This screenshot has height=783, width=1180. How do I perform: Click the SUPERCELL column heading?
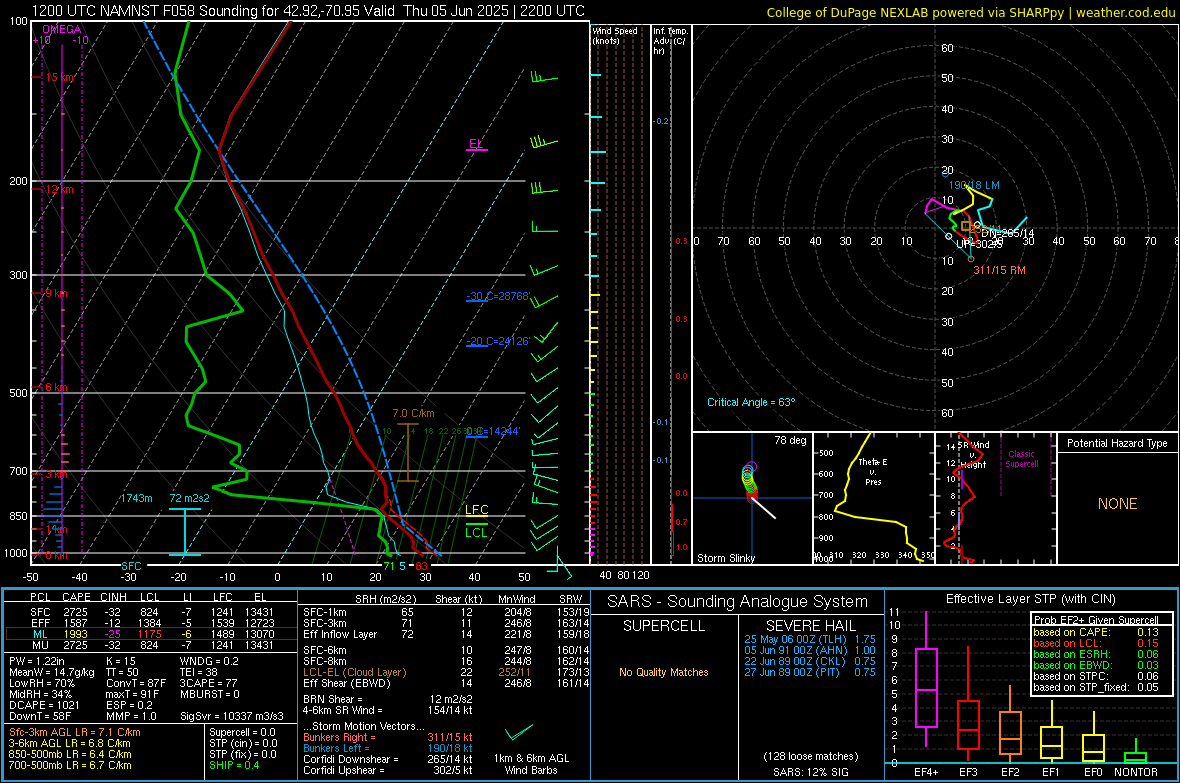click(x=664, y=626)
